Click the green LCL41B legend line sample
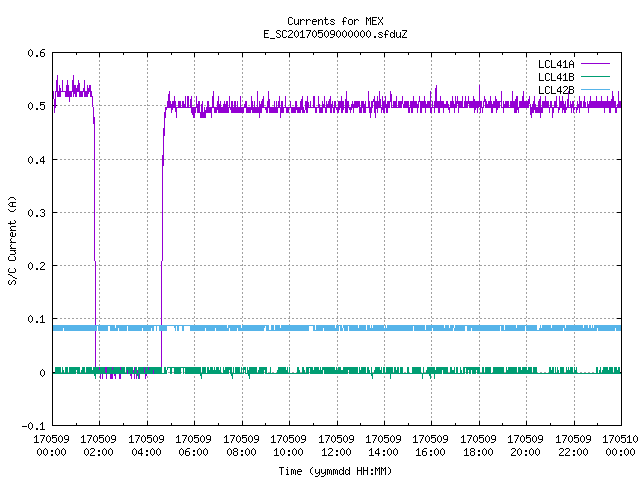Viewport: 640px width, 480px height. click(x=595, y=77)
